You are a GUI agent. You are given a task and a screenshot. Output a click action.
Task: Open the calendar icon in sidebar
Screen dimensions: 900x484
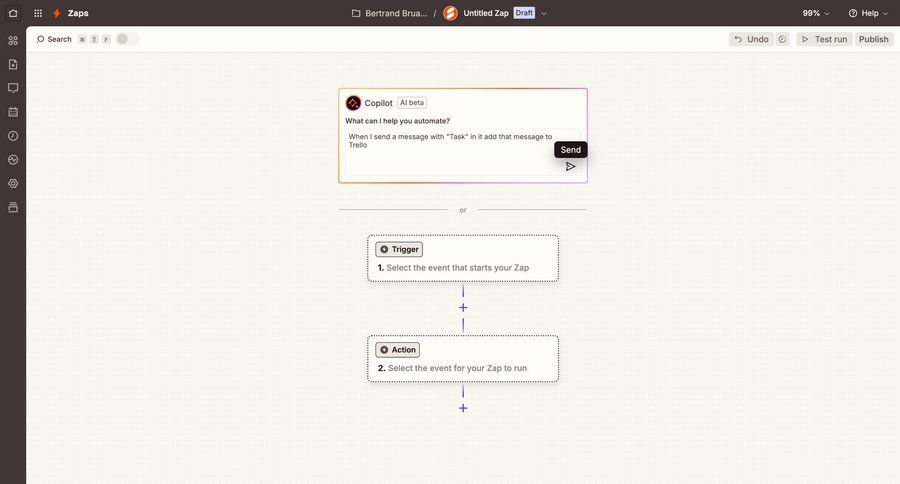click(13, 112)
